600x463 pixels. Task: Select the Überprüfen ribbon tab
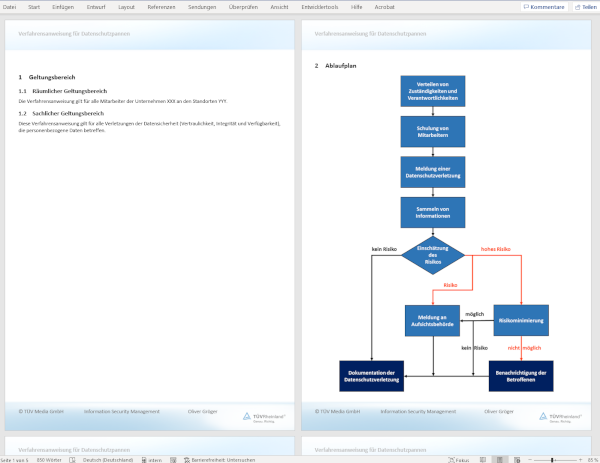(243, 7)
